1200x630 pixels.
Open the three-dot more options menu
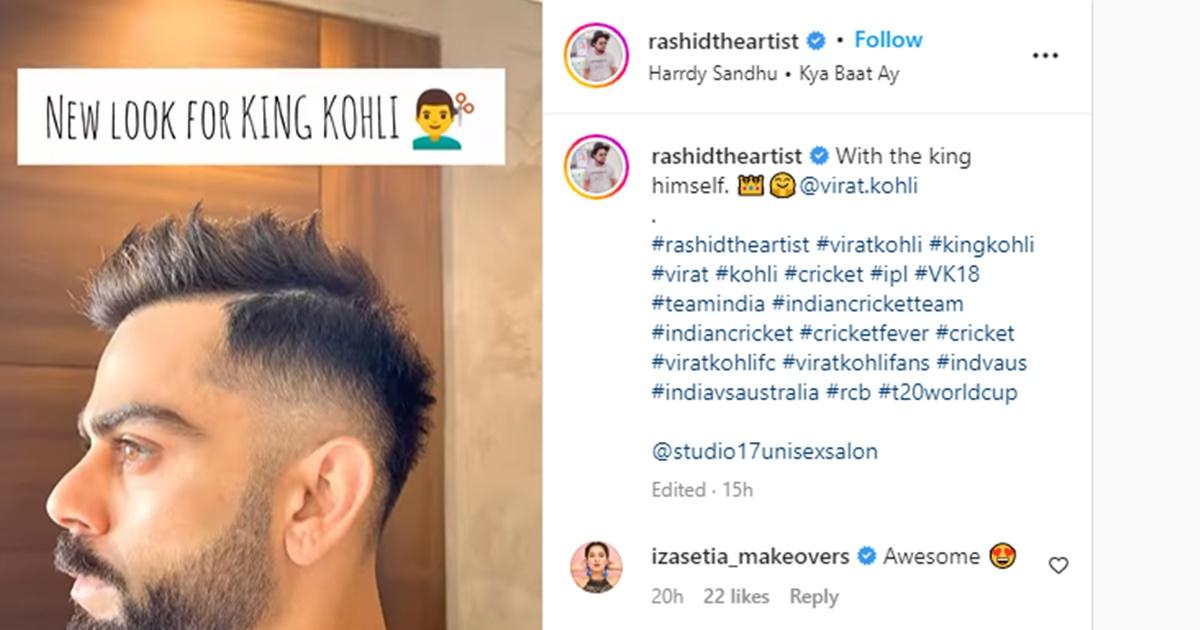click(1044, 57)
